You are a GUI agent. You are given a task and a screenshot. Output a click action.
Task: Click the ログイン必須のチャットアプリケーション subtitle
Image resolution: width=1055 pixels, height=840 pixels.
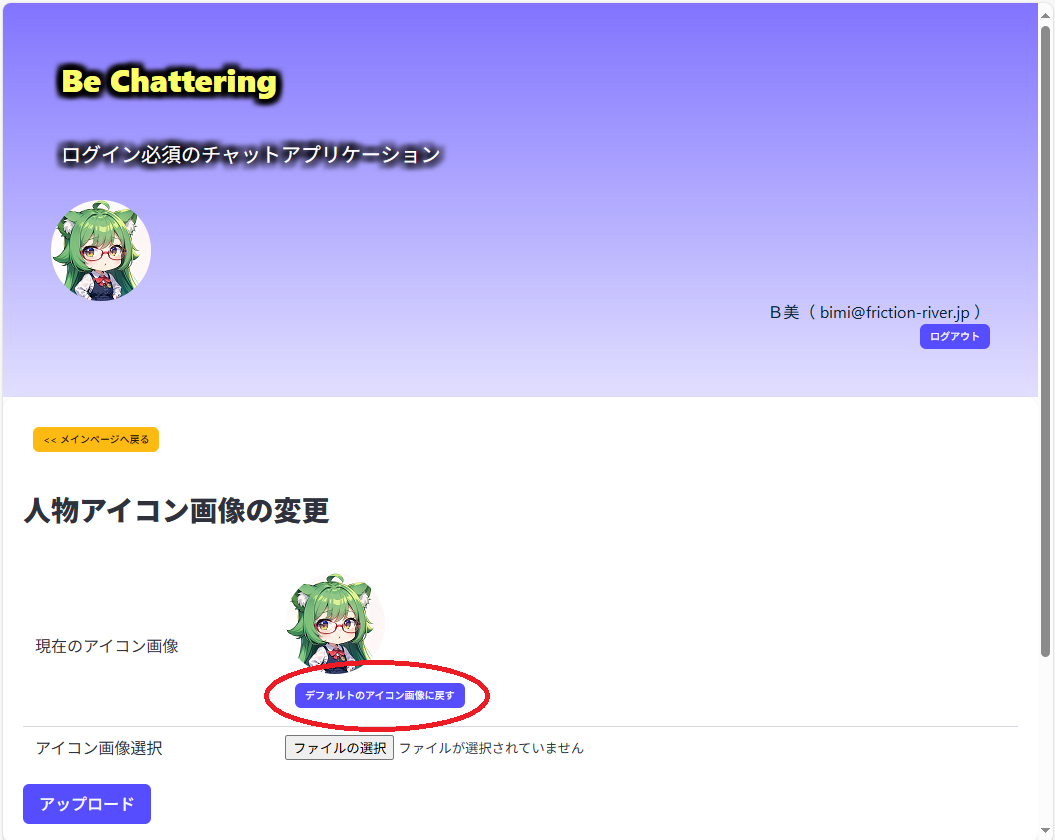(250, 155)
